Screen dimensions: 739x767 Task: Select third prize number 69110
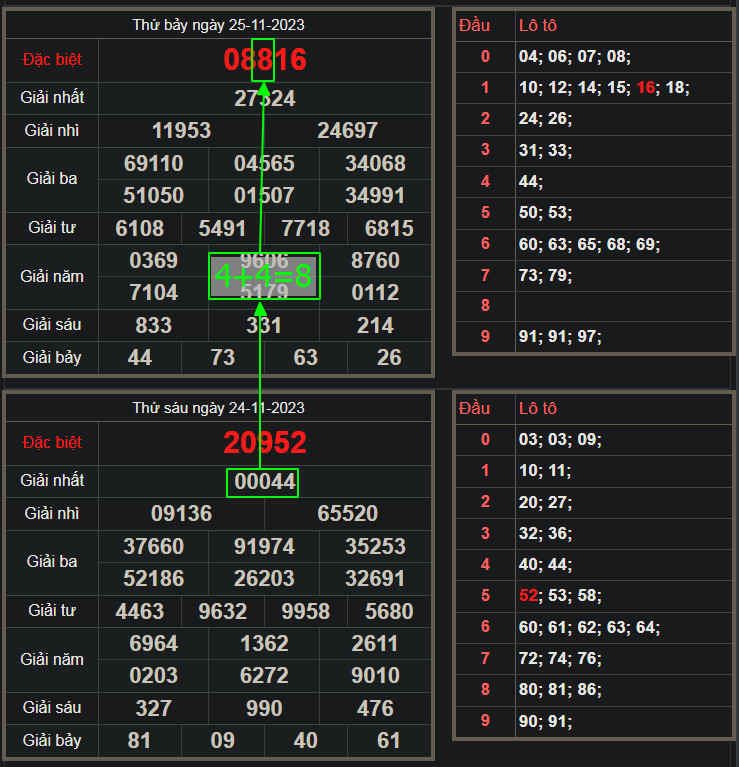pos(153,163)
